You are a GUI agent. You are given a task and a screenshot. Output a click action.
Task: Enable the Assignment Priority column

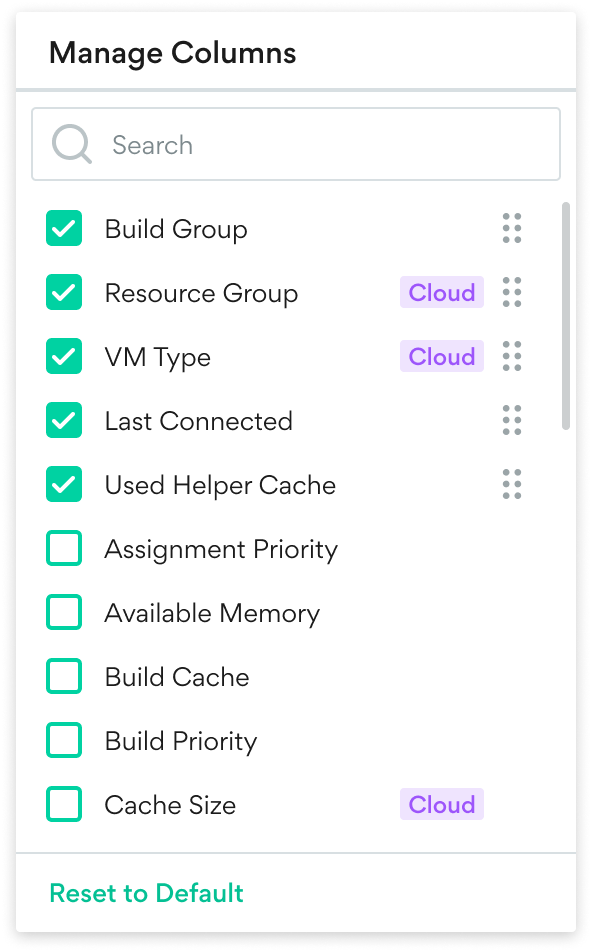tap(64, 548)
